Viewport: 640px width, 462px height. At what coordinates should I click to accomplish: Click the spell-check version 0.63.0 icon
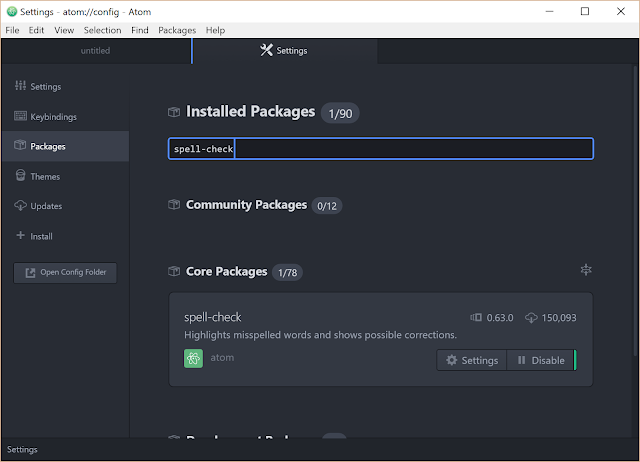pyautogui.click(x=476, y=317)
